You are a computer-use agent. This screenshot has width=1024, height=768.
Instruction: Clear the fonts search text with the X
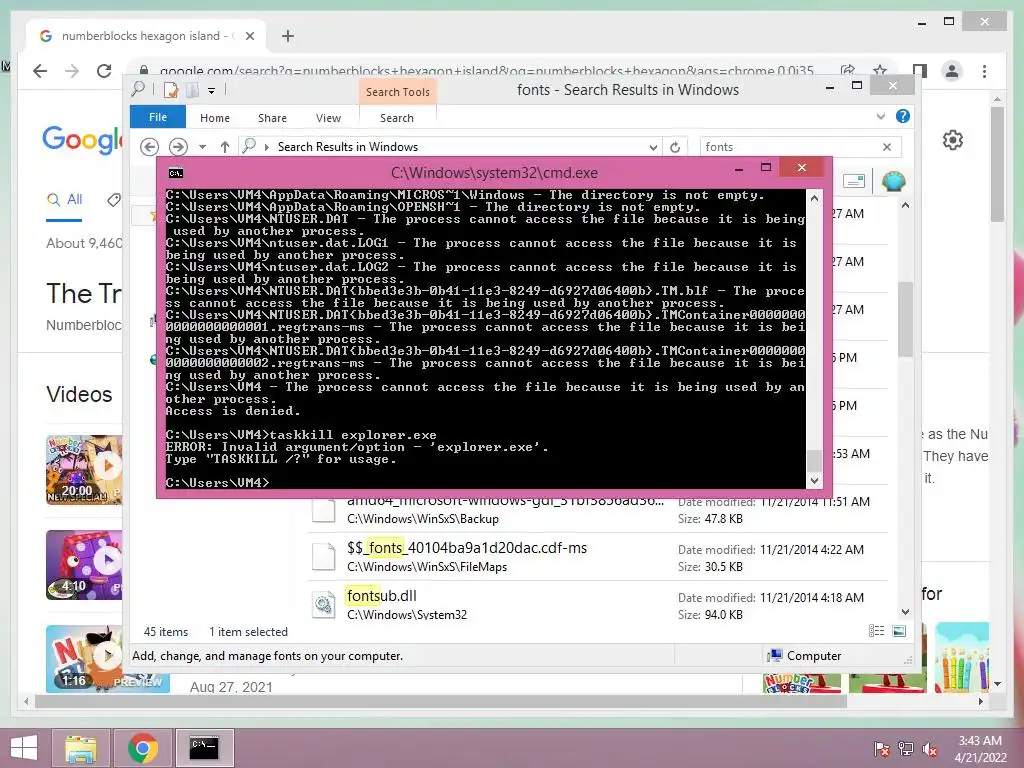click(887, 147)
